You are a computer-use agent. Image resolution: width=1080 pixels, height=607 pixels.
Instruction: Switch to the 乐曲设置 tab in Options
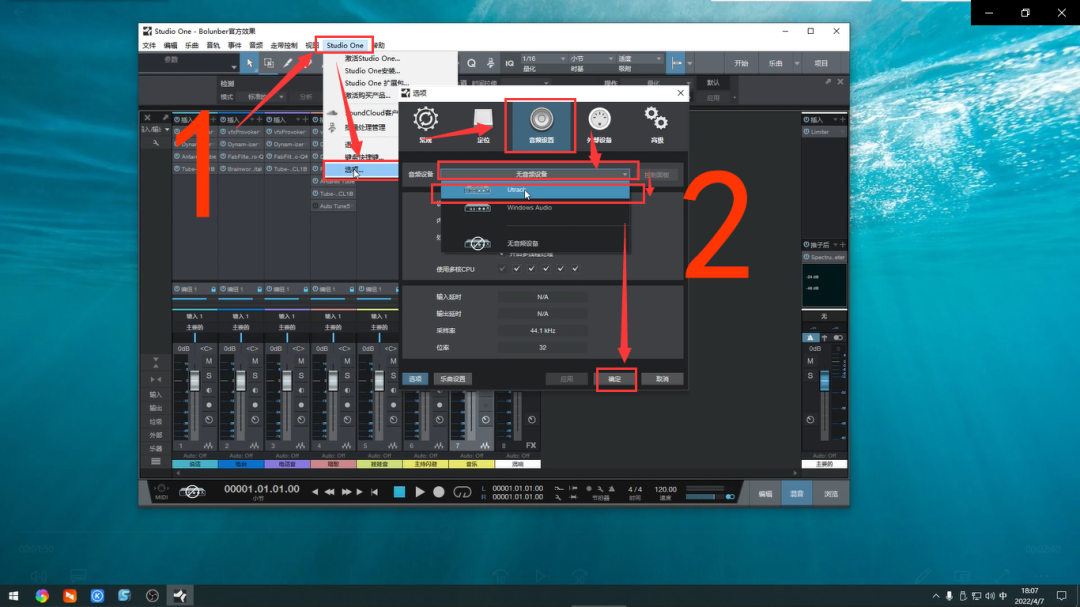pos(453,378)
